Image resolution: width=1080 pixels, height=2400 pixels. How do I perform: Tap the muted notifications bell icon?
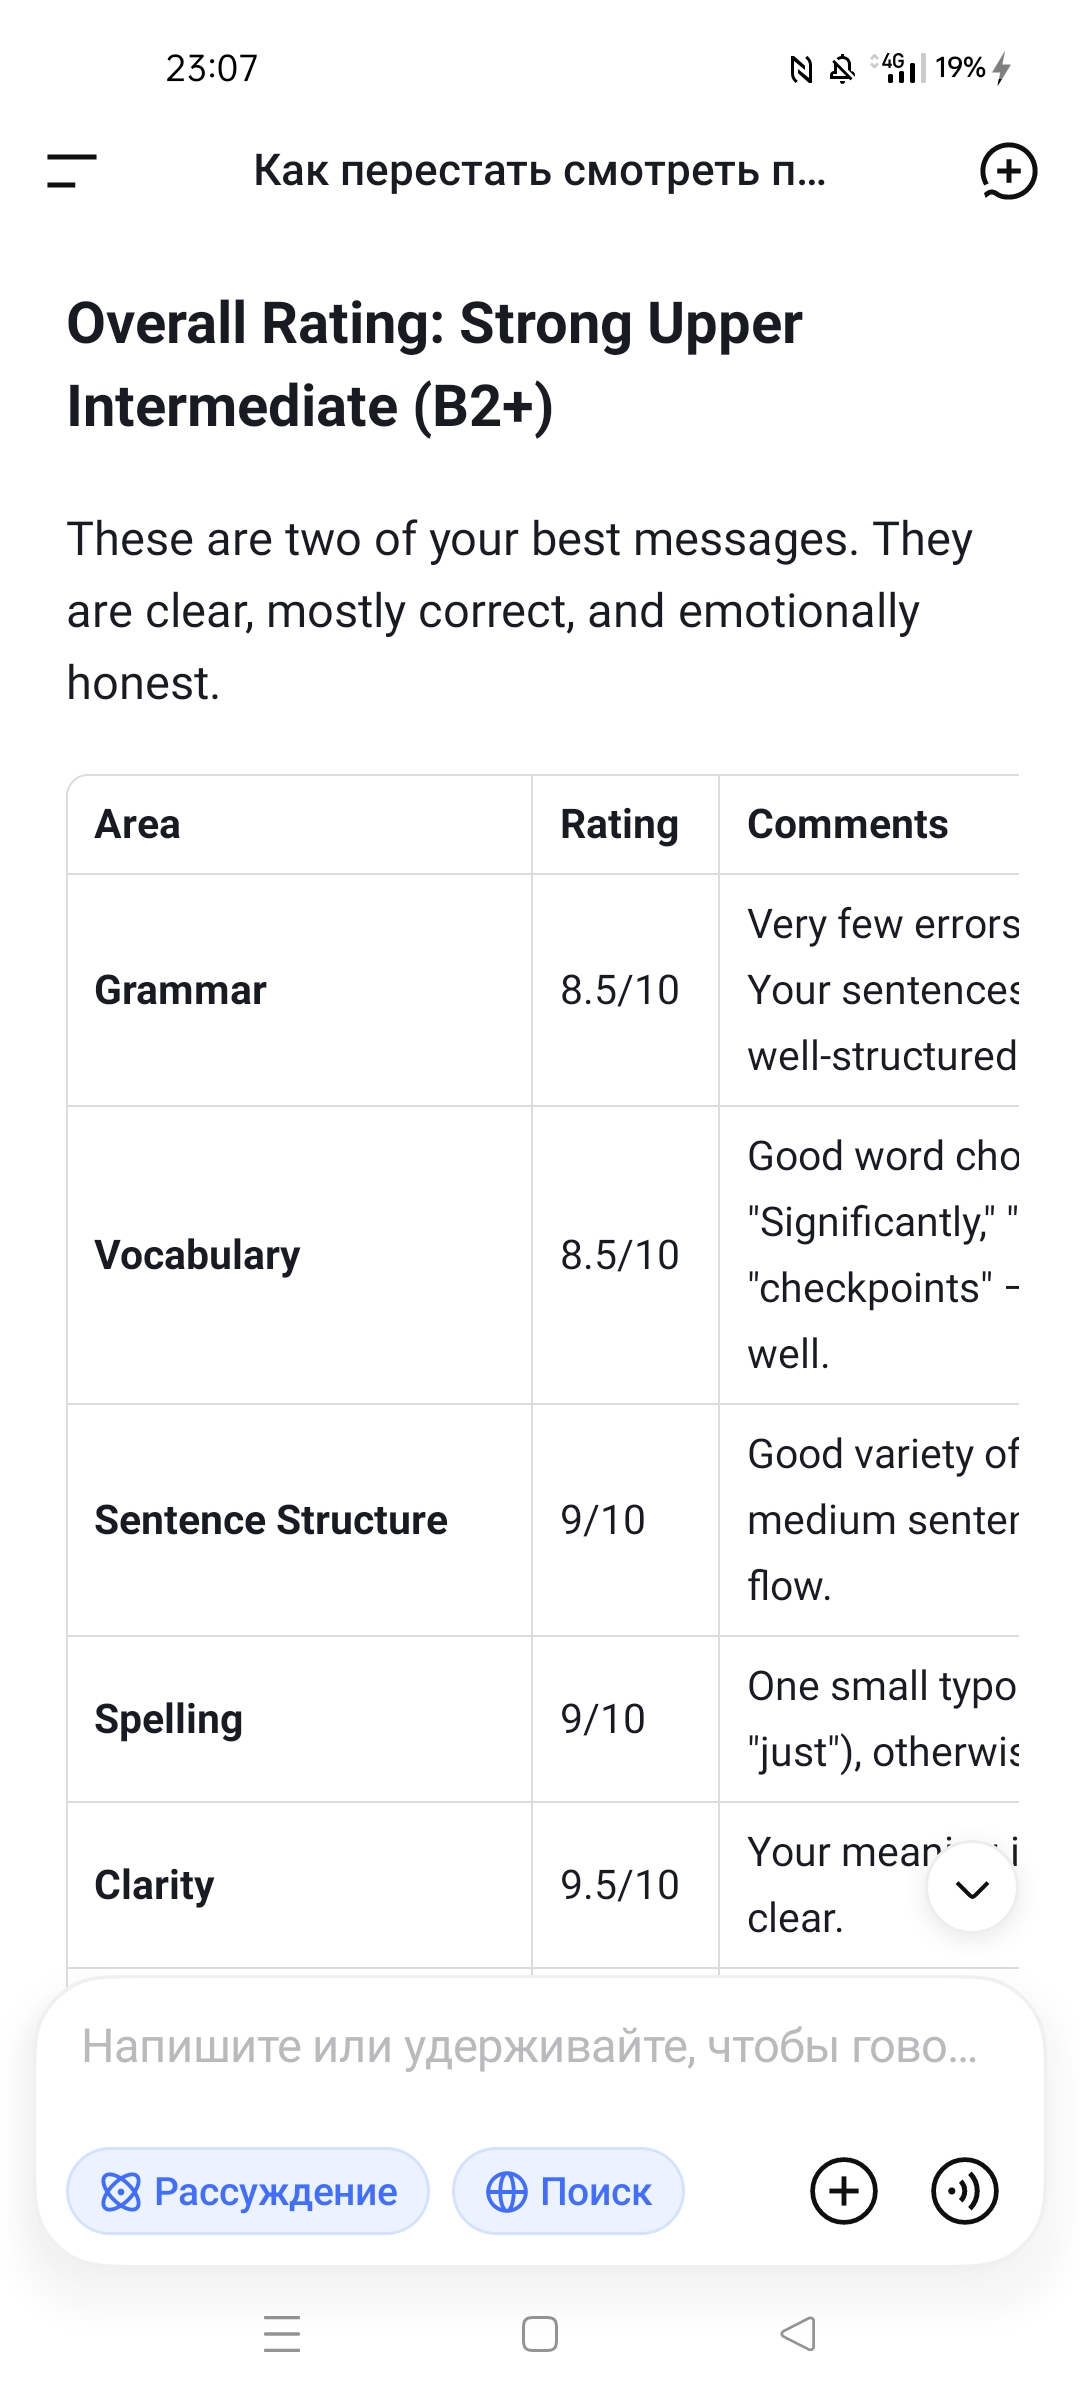coord(843,69)
